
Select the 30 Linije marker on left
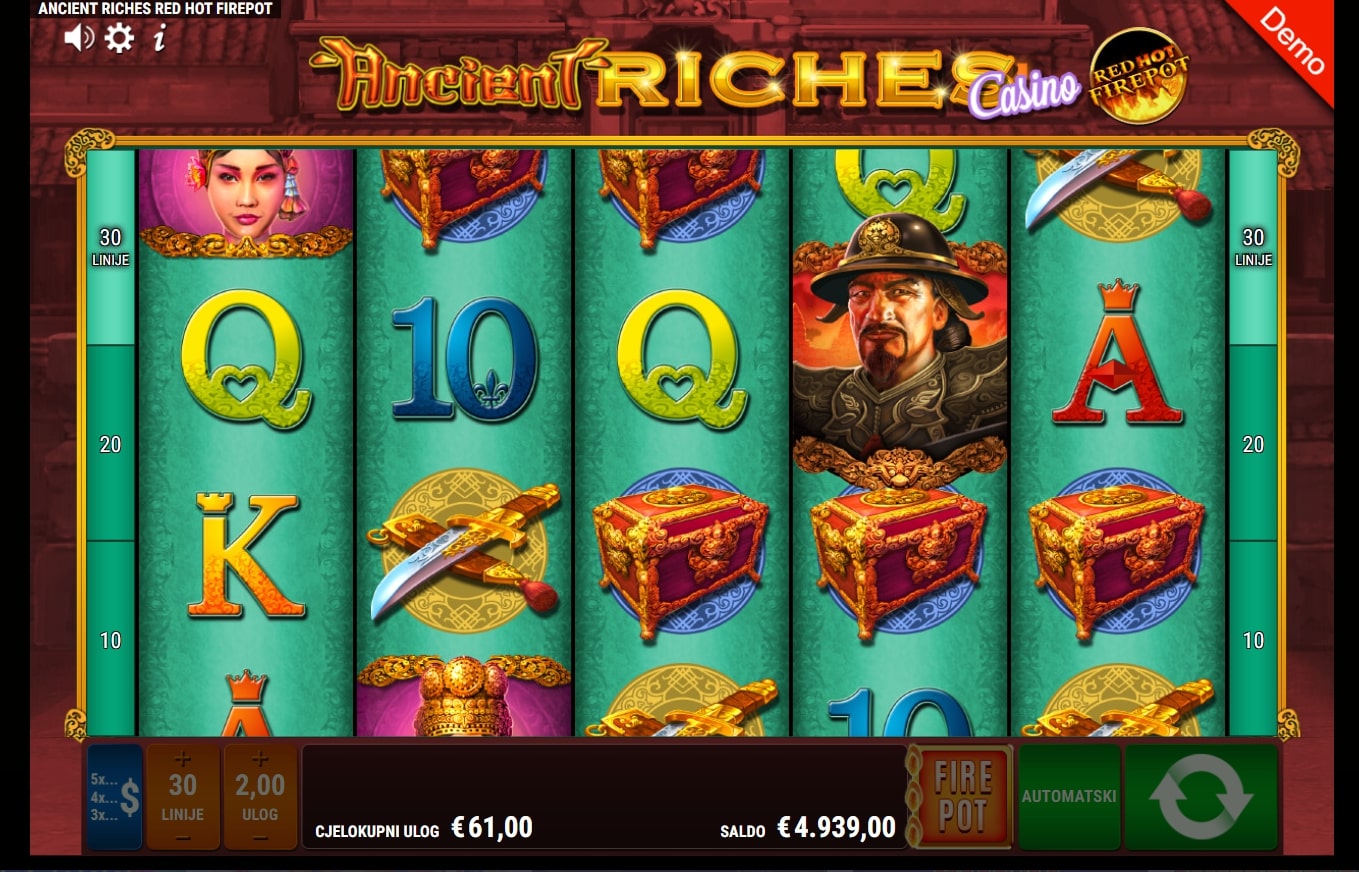110,246
